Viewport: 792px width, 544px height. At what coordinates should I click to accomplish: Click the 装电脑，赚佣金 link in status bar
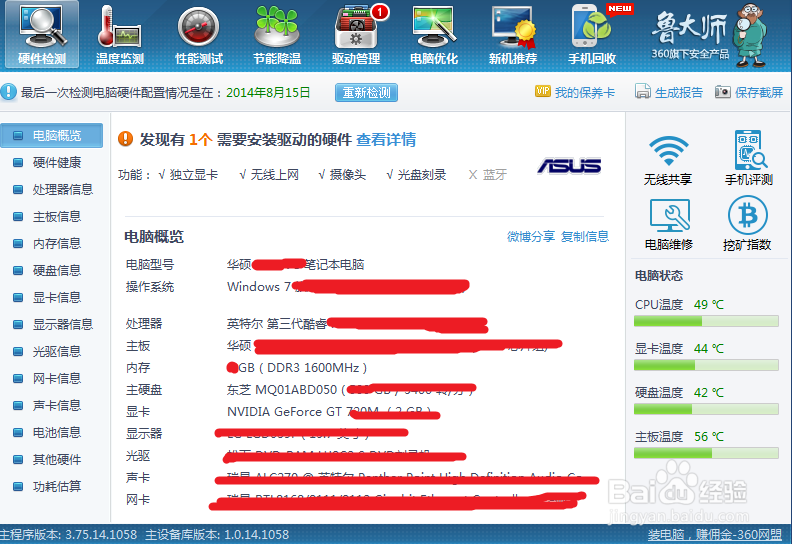point(714,535)
